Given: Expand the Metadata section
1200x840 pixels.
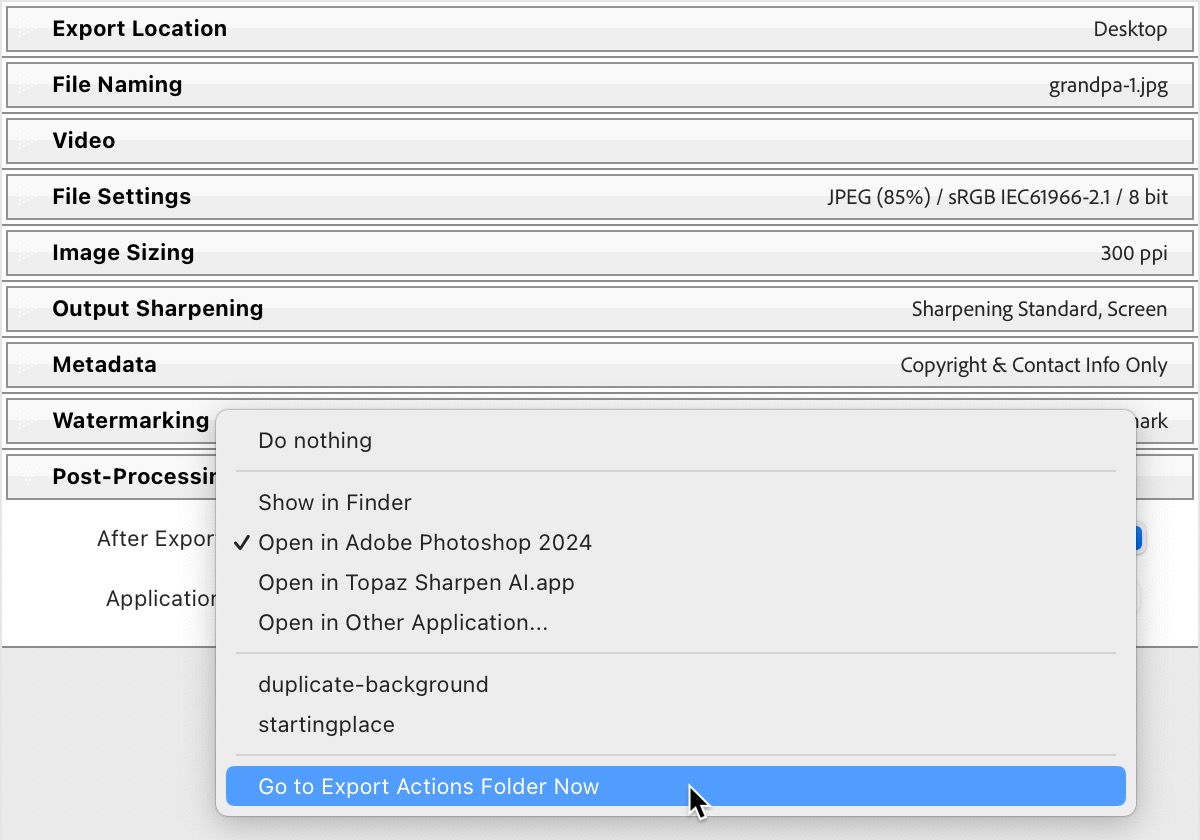Looking at the screenshot, I should click(x=103, y=364).
